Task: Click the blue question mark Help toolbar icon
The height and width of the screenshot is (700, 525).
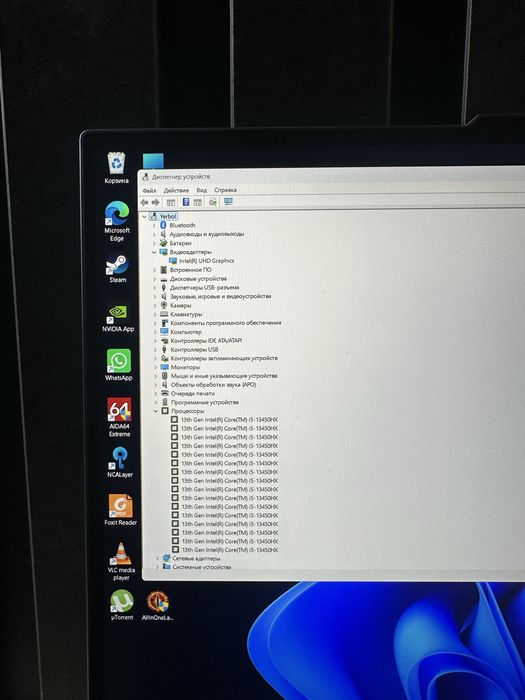Action: pos(186,202)
